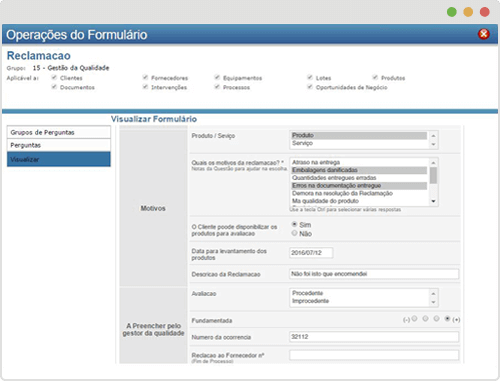Click the Numero da ocorrencia field
This screenshot has width=500, height=381.
tap(374, 337)
